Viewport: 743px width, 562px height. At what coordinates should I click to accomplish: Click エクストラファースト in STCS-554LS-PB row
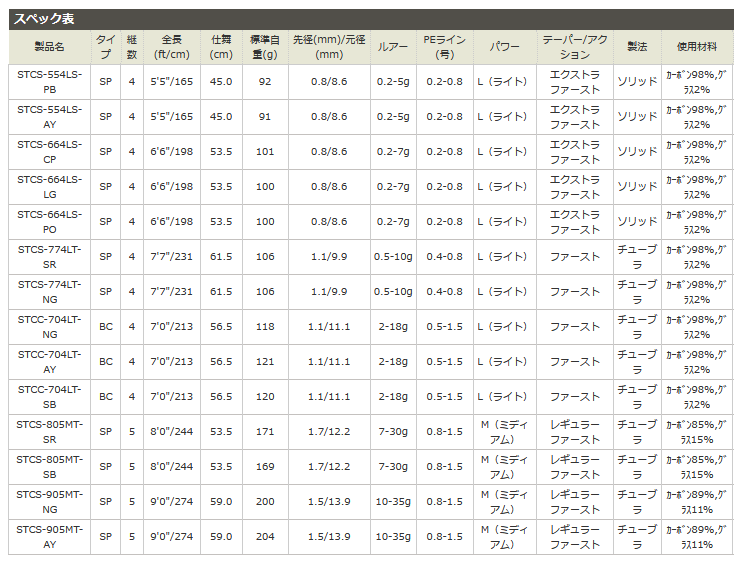[x=575, y=82]
